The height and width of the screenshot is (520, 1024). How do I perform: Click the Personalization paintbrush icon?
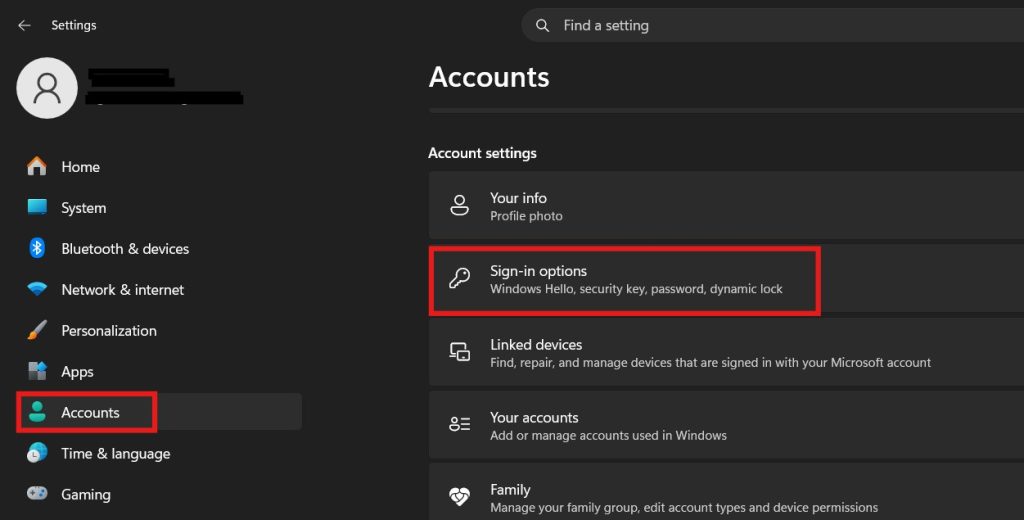(x=37, y=330)
